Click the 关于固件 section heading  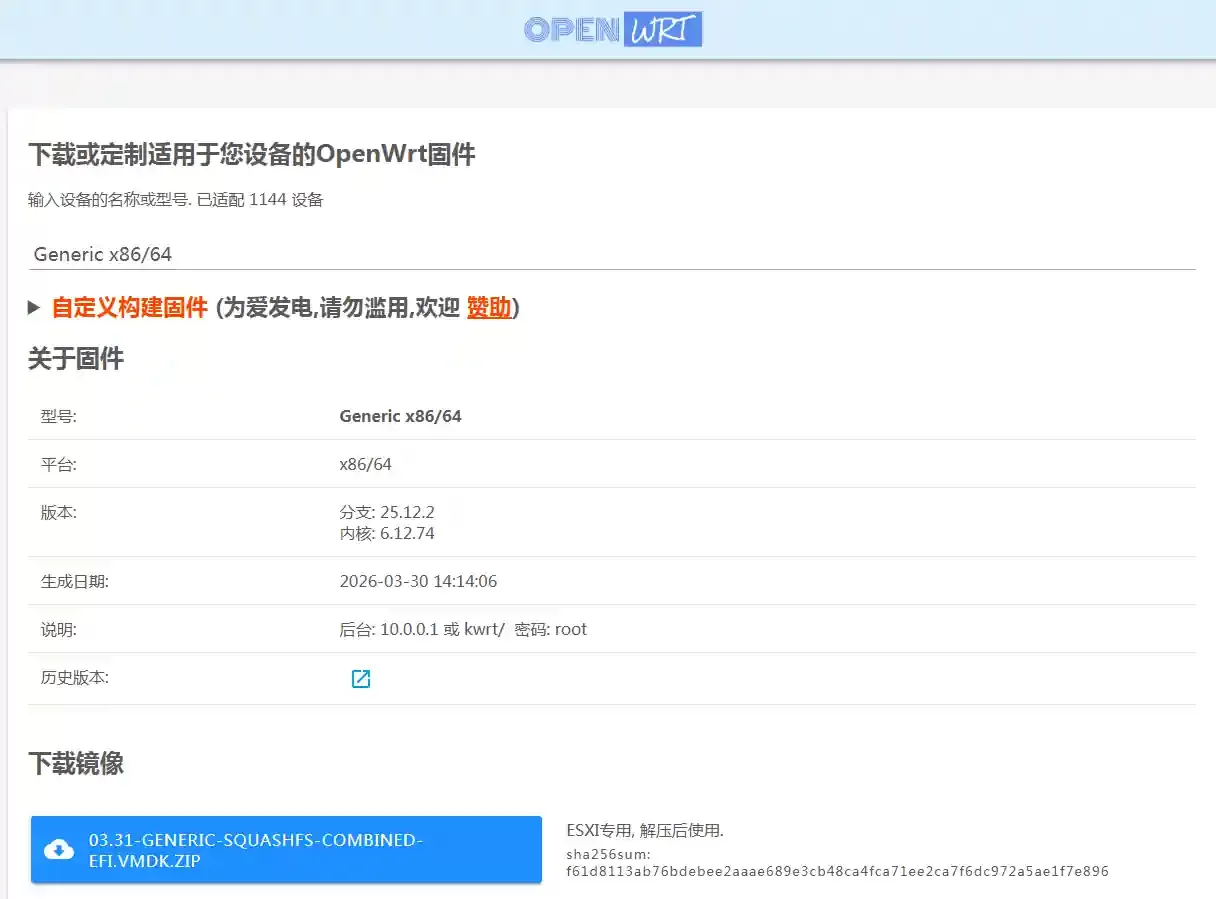point(76,359)
